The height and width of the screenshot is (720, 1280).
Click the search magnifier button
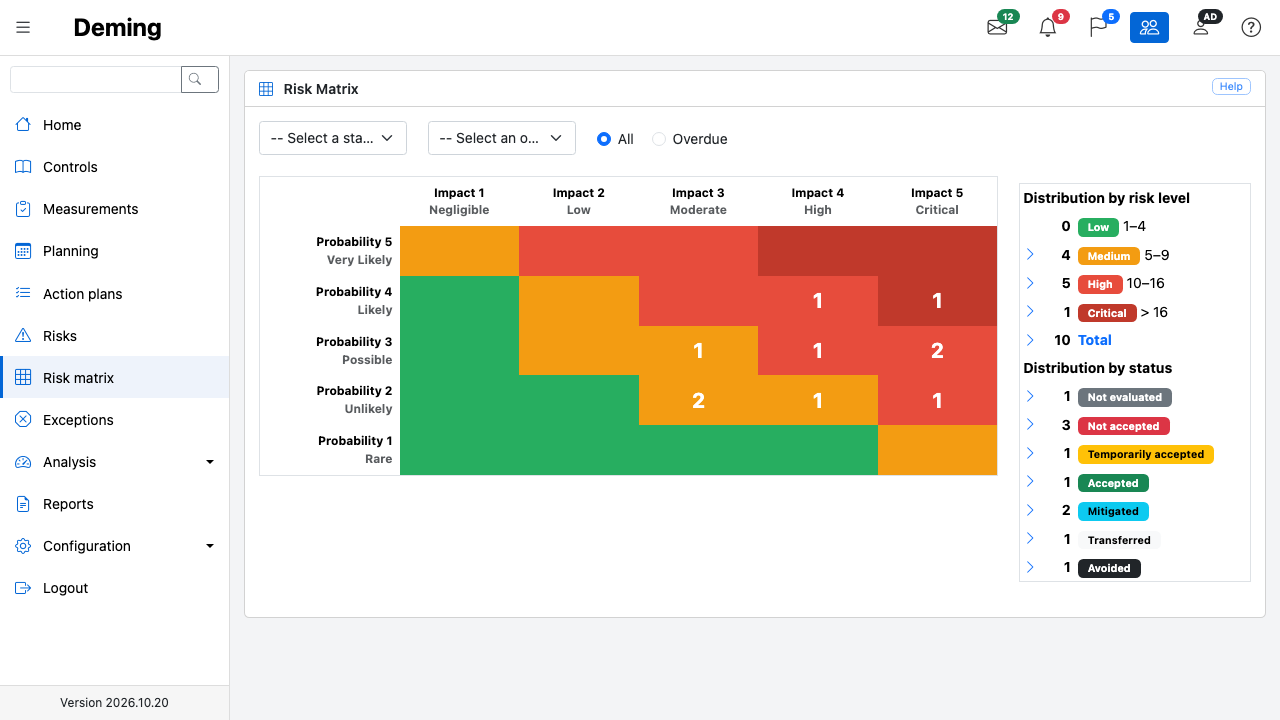[200, 79]
